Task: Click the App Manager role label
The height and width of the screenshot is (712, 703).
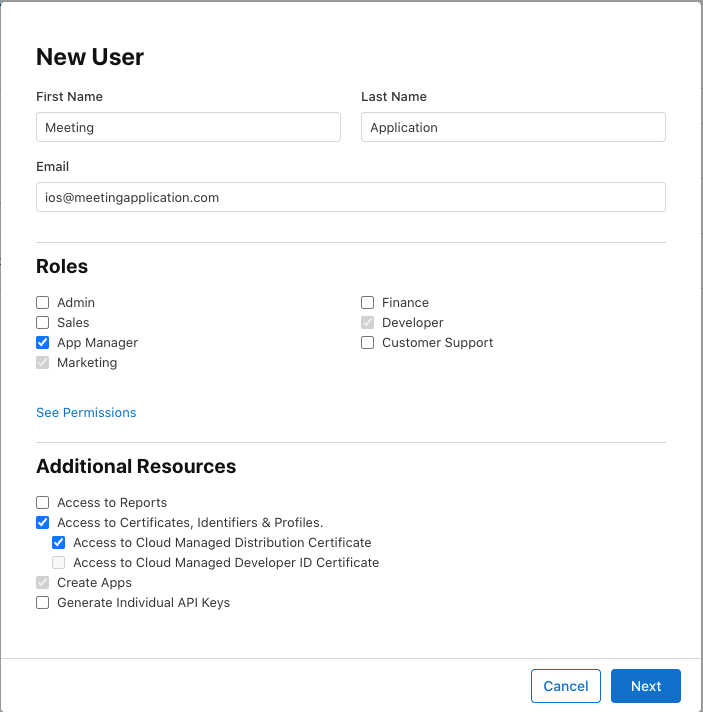Action: (x=97, y=342)
